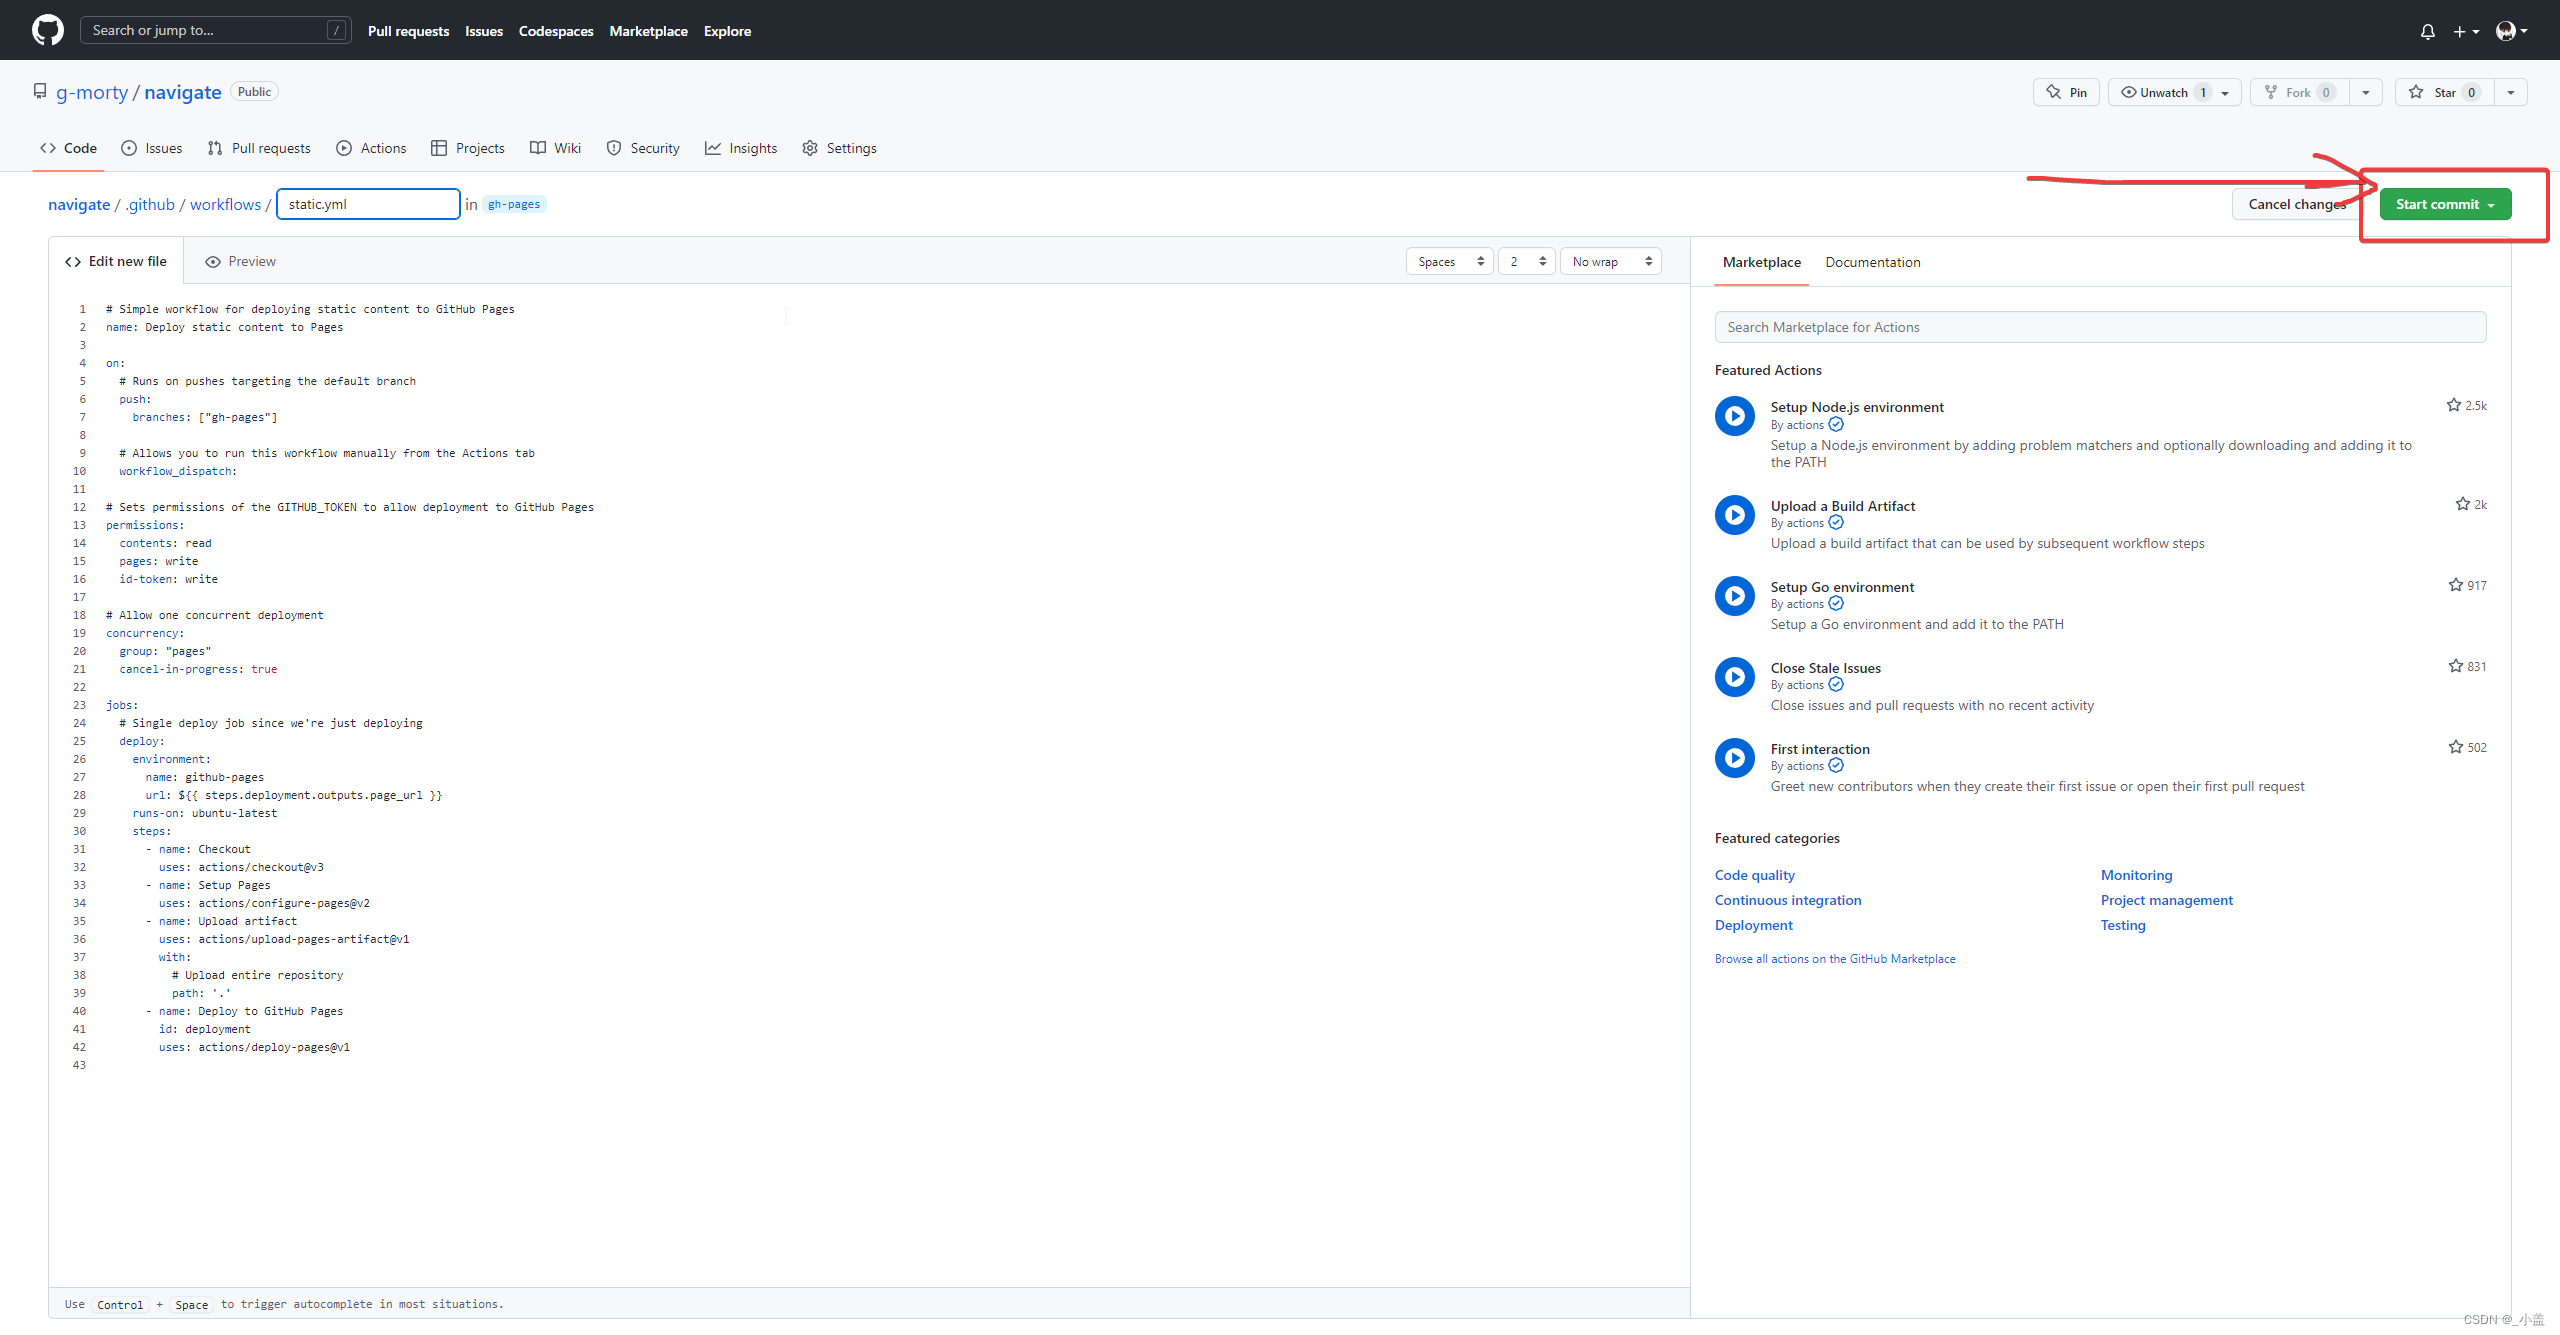Open the .github breadcrumb folder
2560x1335 pixels.
point(150,204)
